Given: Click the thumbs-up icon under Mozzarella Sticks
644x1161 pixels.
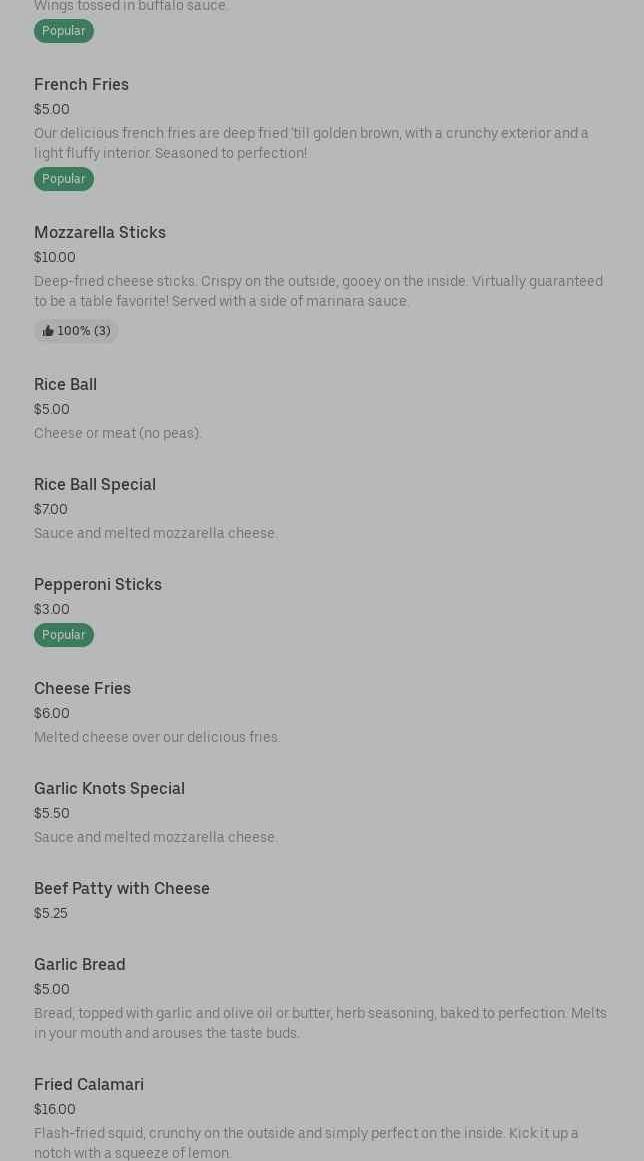Looking at the screenshot, I should point(48,331).
